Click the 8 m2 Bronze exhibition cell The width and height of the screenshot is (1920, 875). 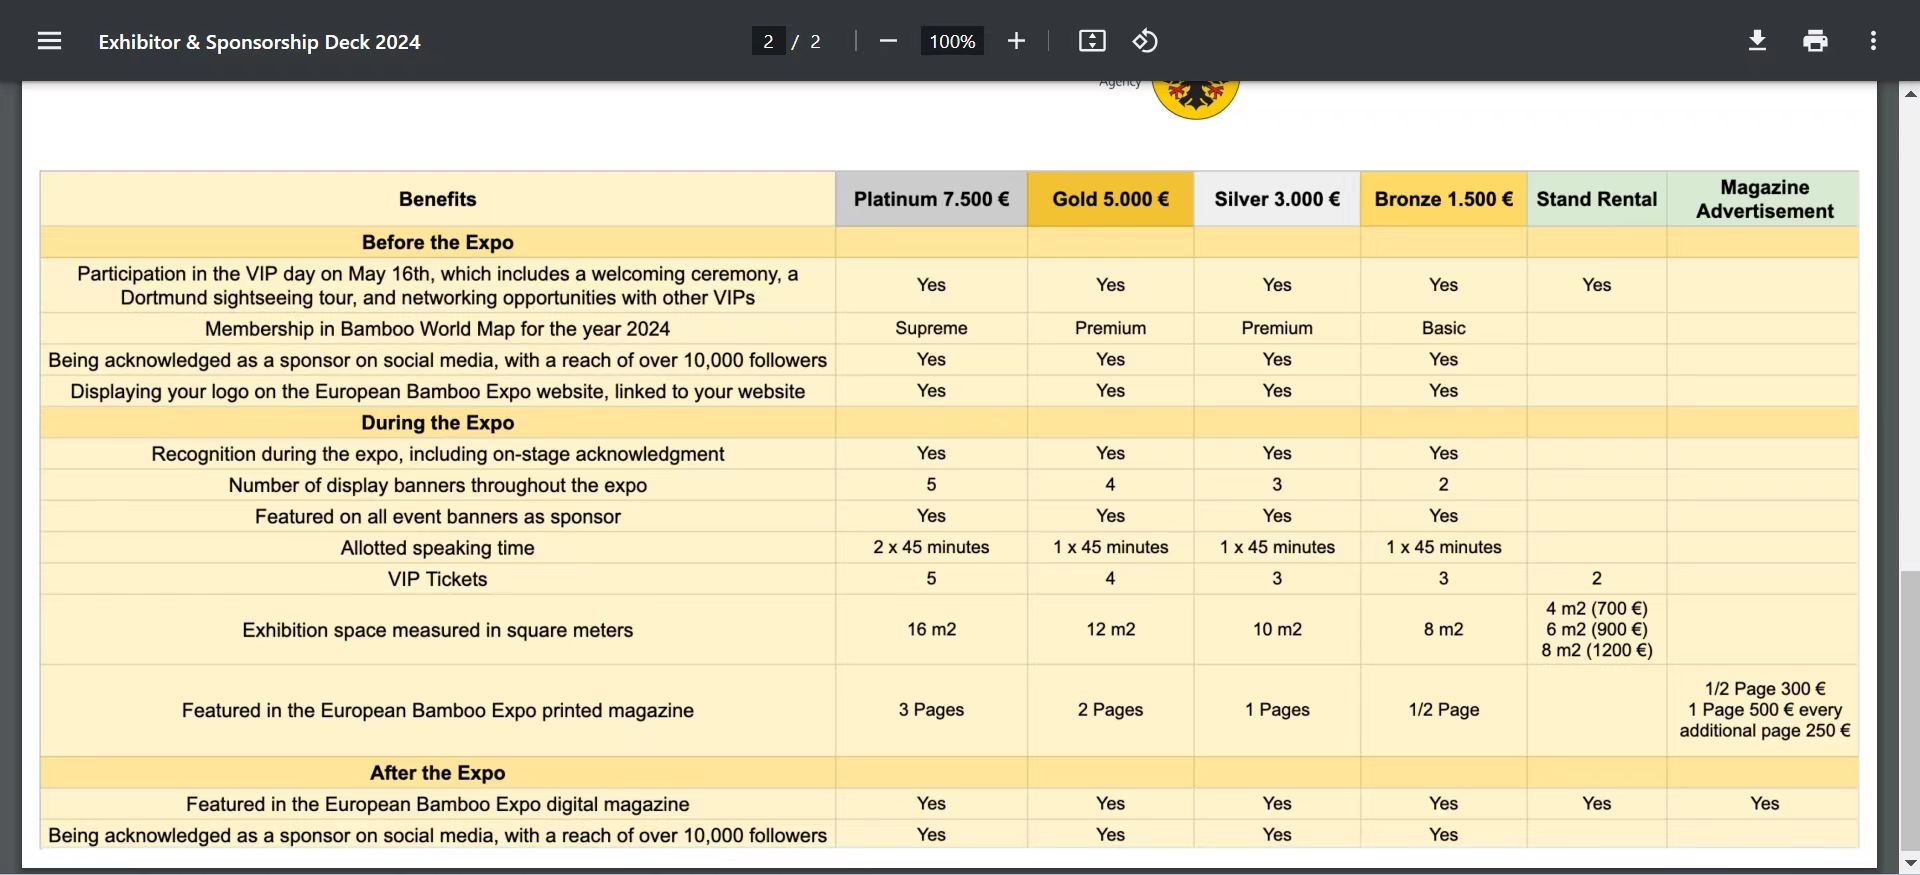pos(1443,629)
